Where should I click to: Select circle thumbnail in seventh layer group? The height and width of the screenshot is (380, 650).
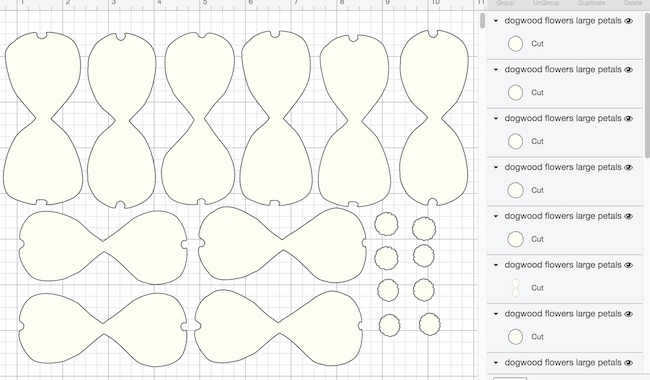tap(515, 337)
